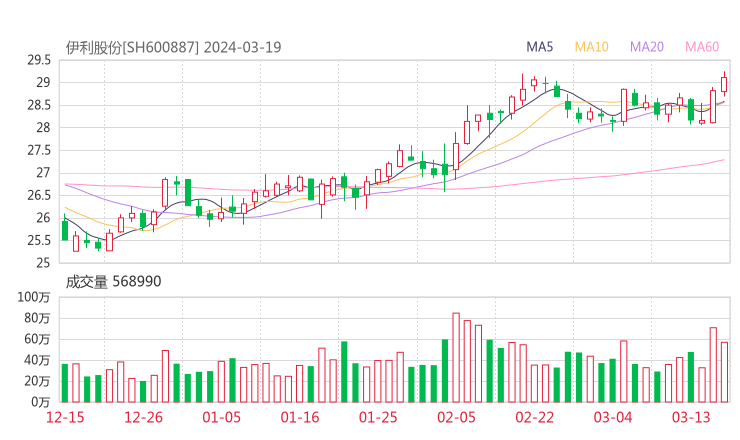Click the 12-15 date axis label
The width and height of the screenshot is (740, 440).
[x=65, y=417]
